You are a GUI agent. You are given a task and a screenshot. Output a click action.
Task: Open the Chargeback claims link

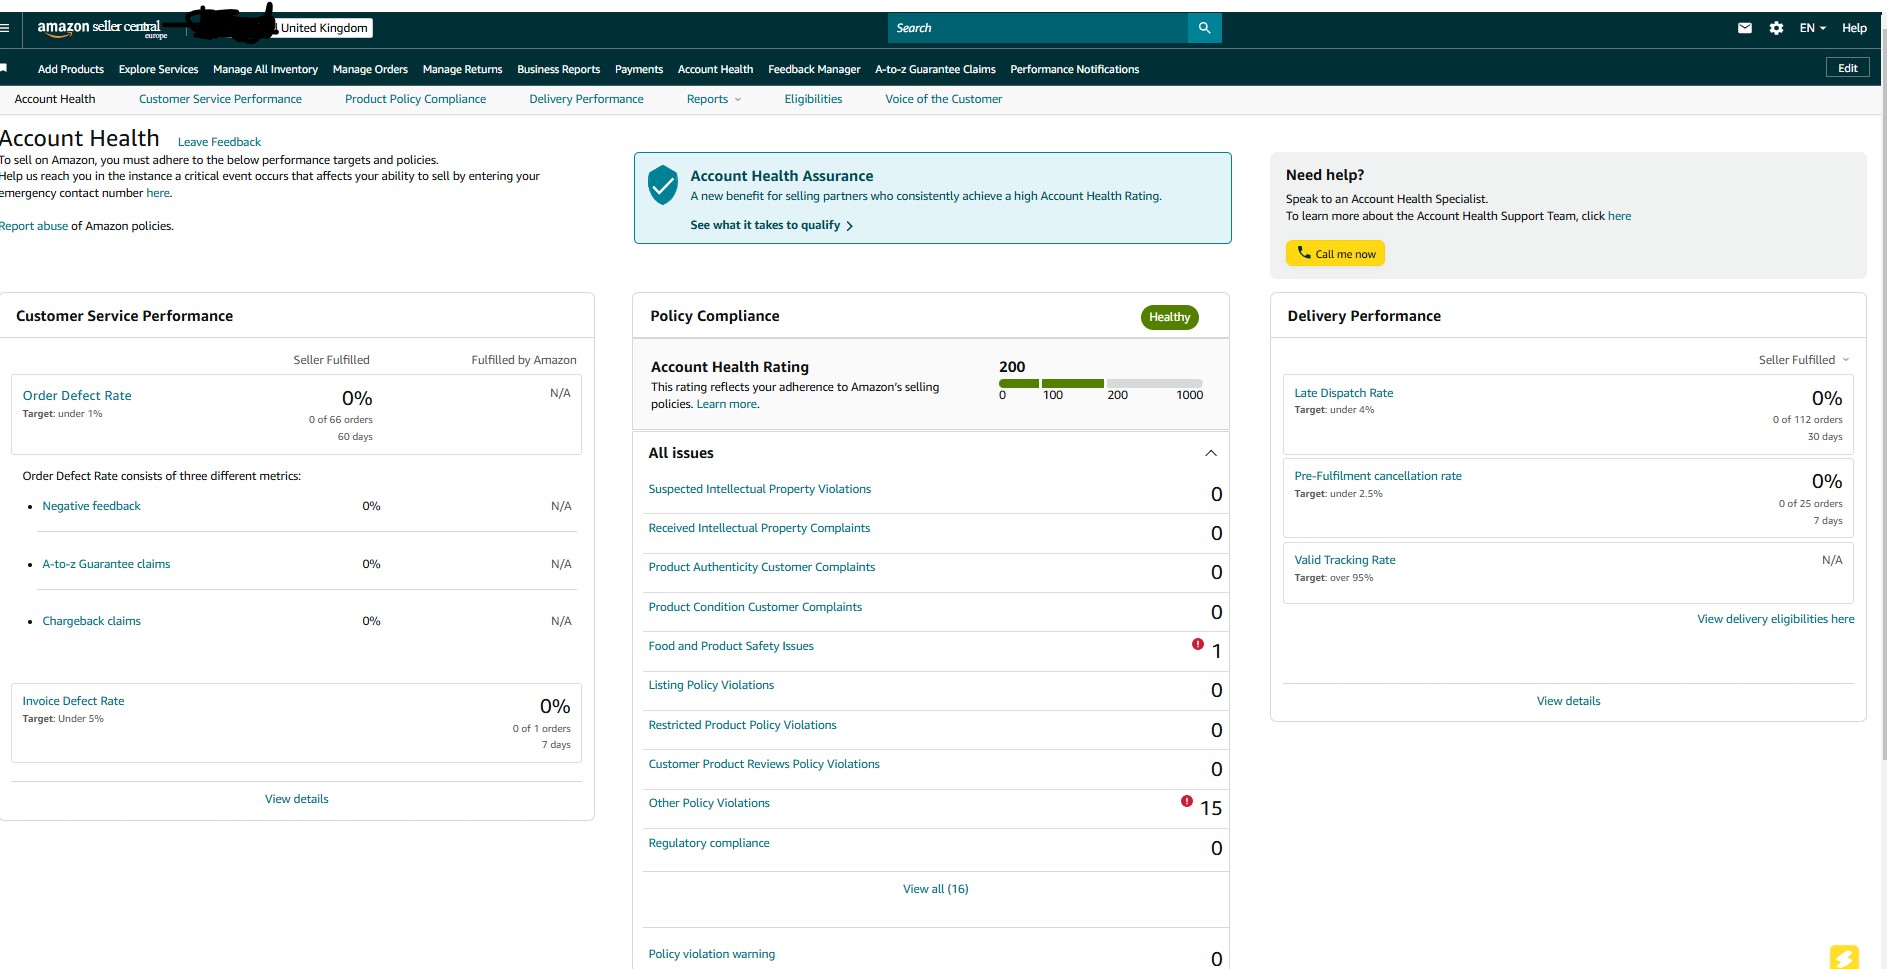click(91, 621)
